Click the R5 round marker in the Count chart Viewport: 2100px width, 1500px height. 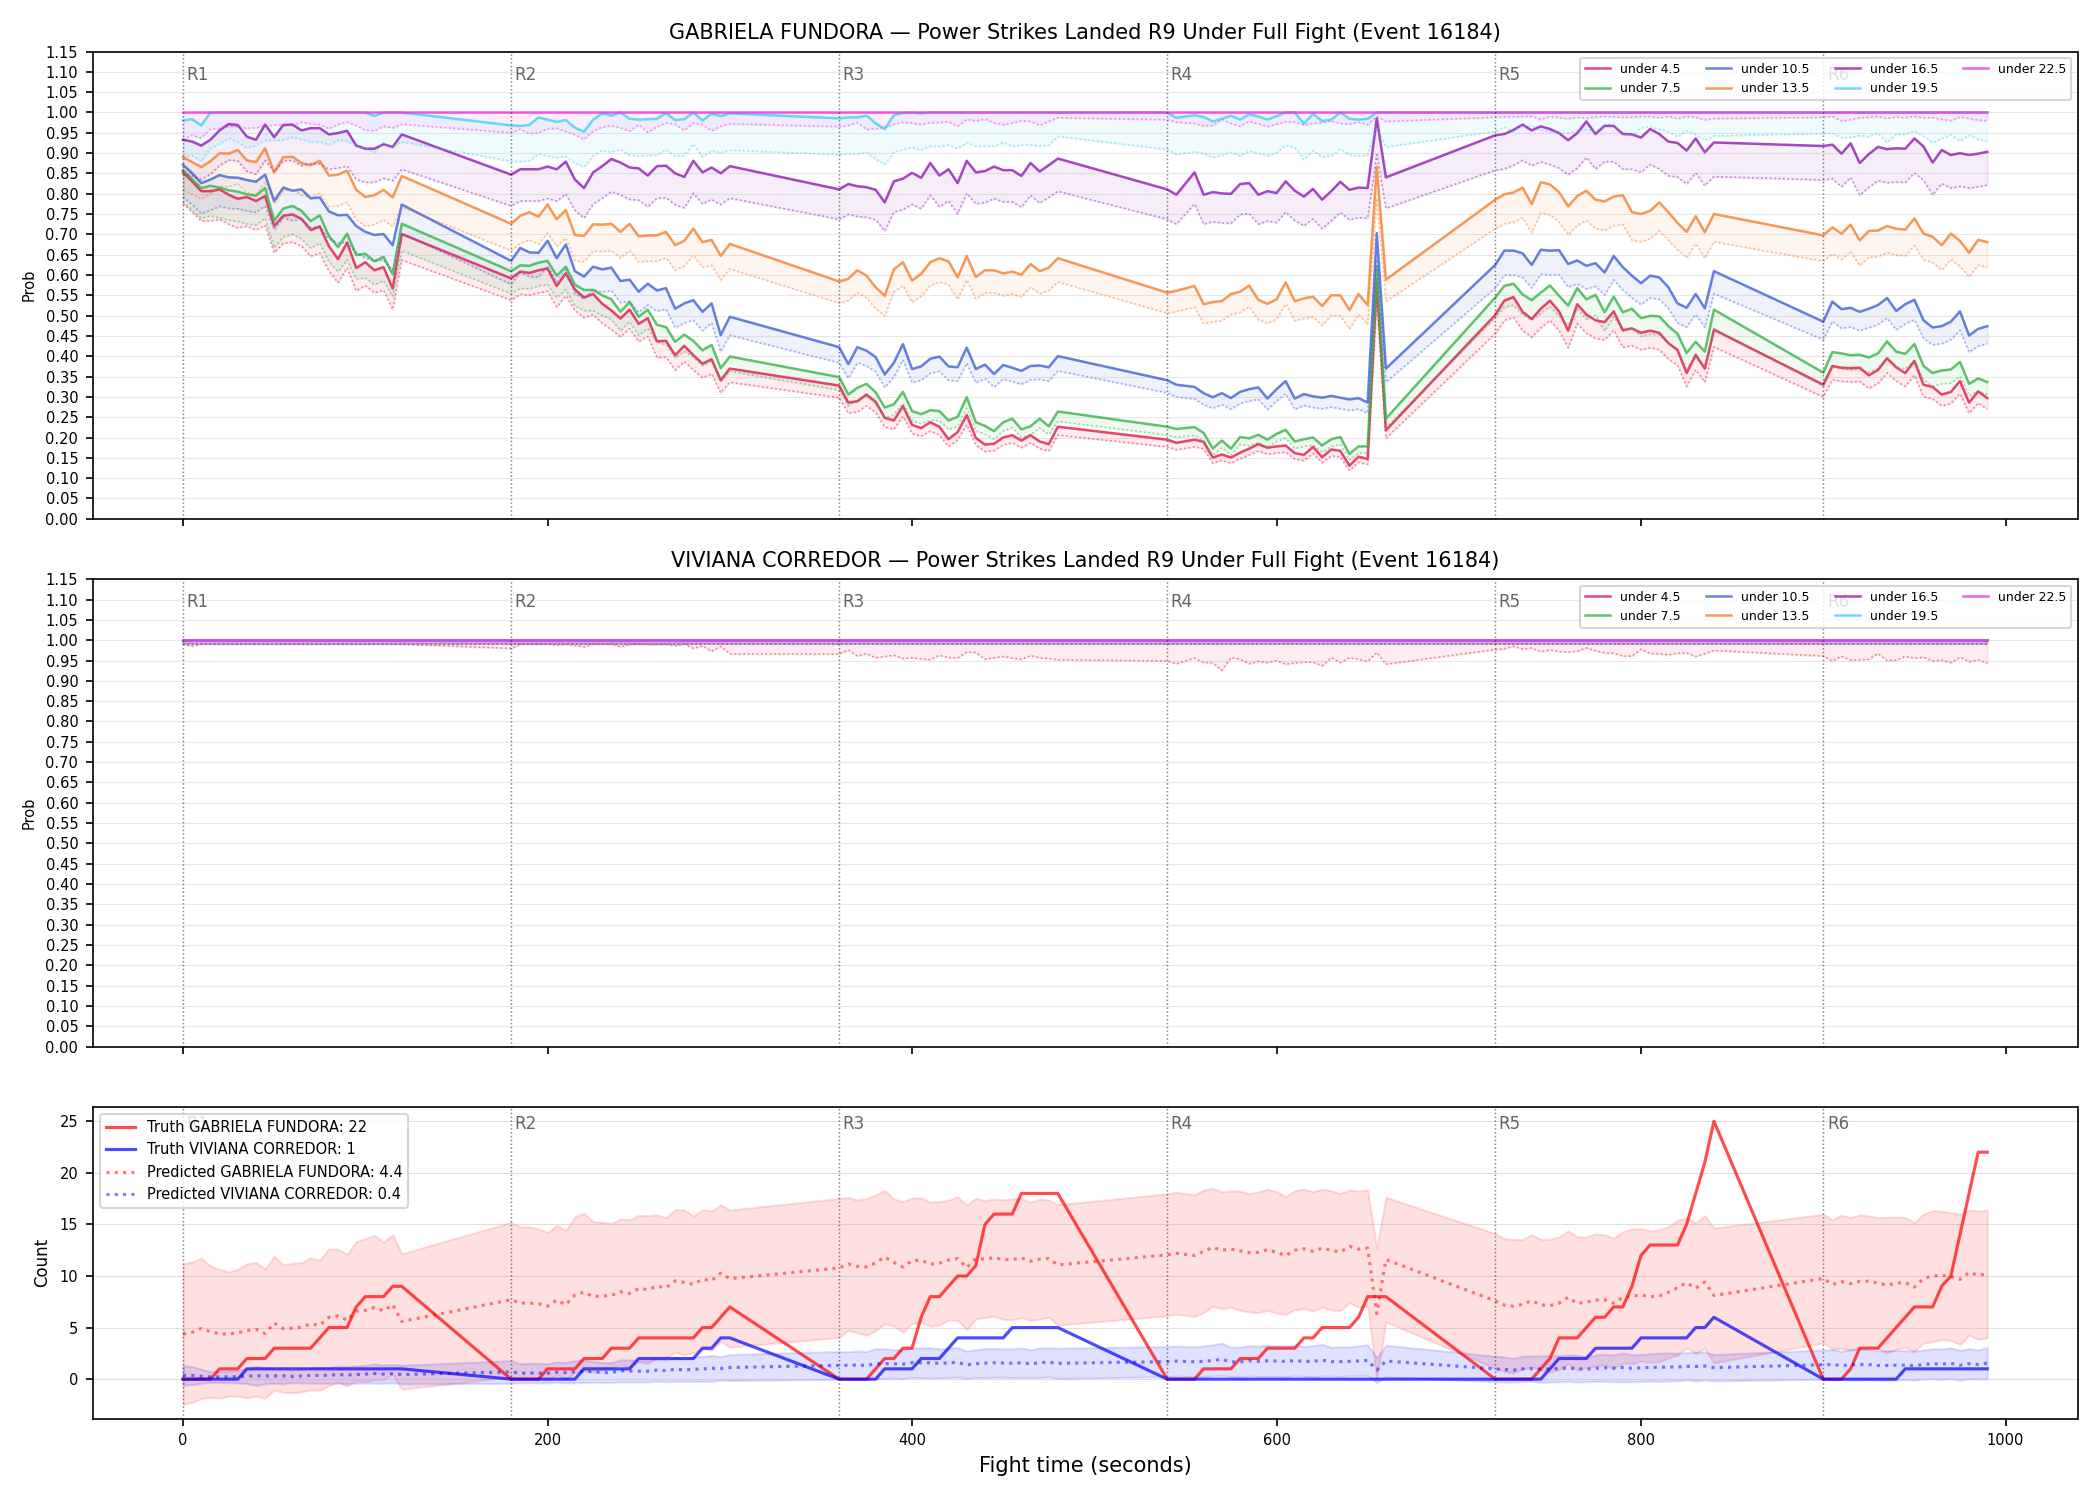click(1509, 1123)
